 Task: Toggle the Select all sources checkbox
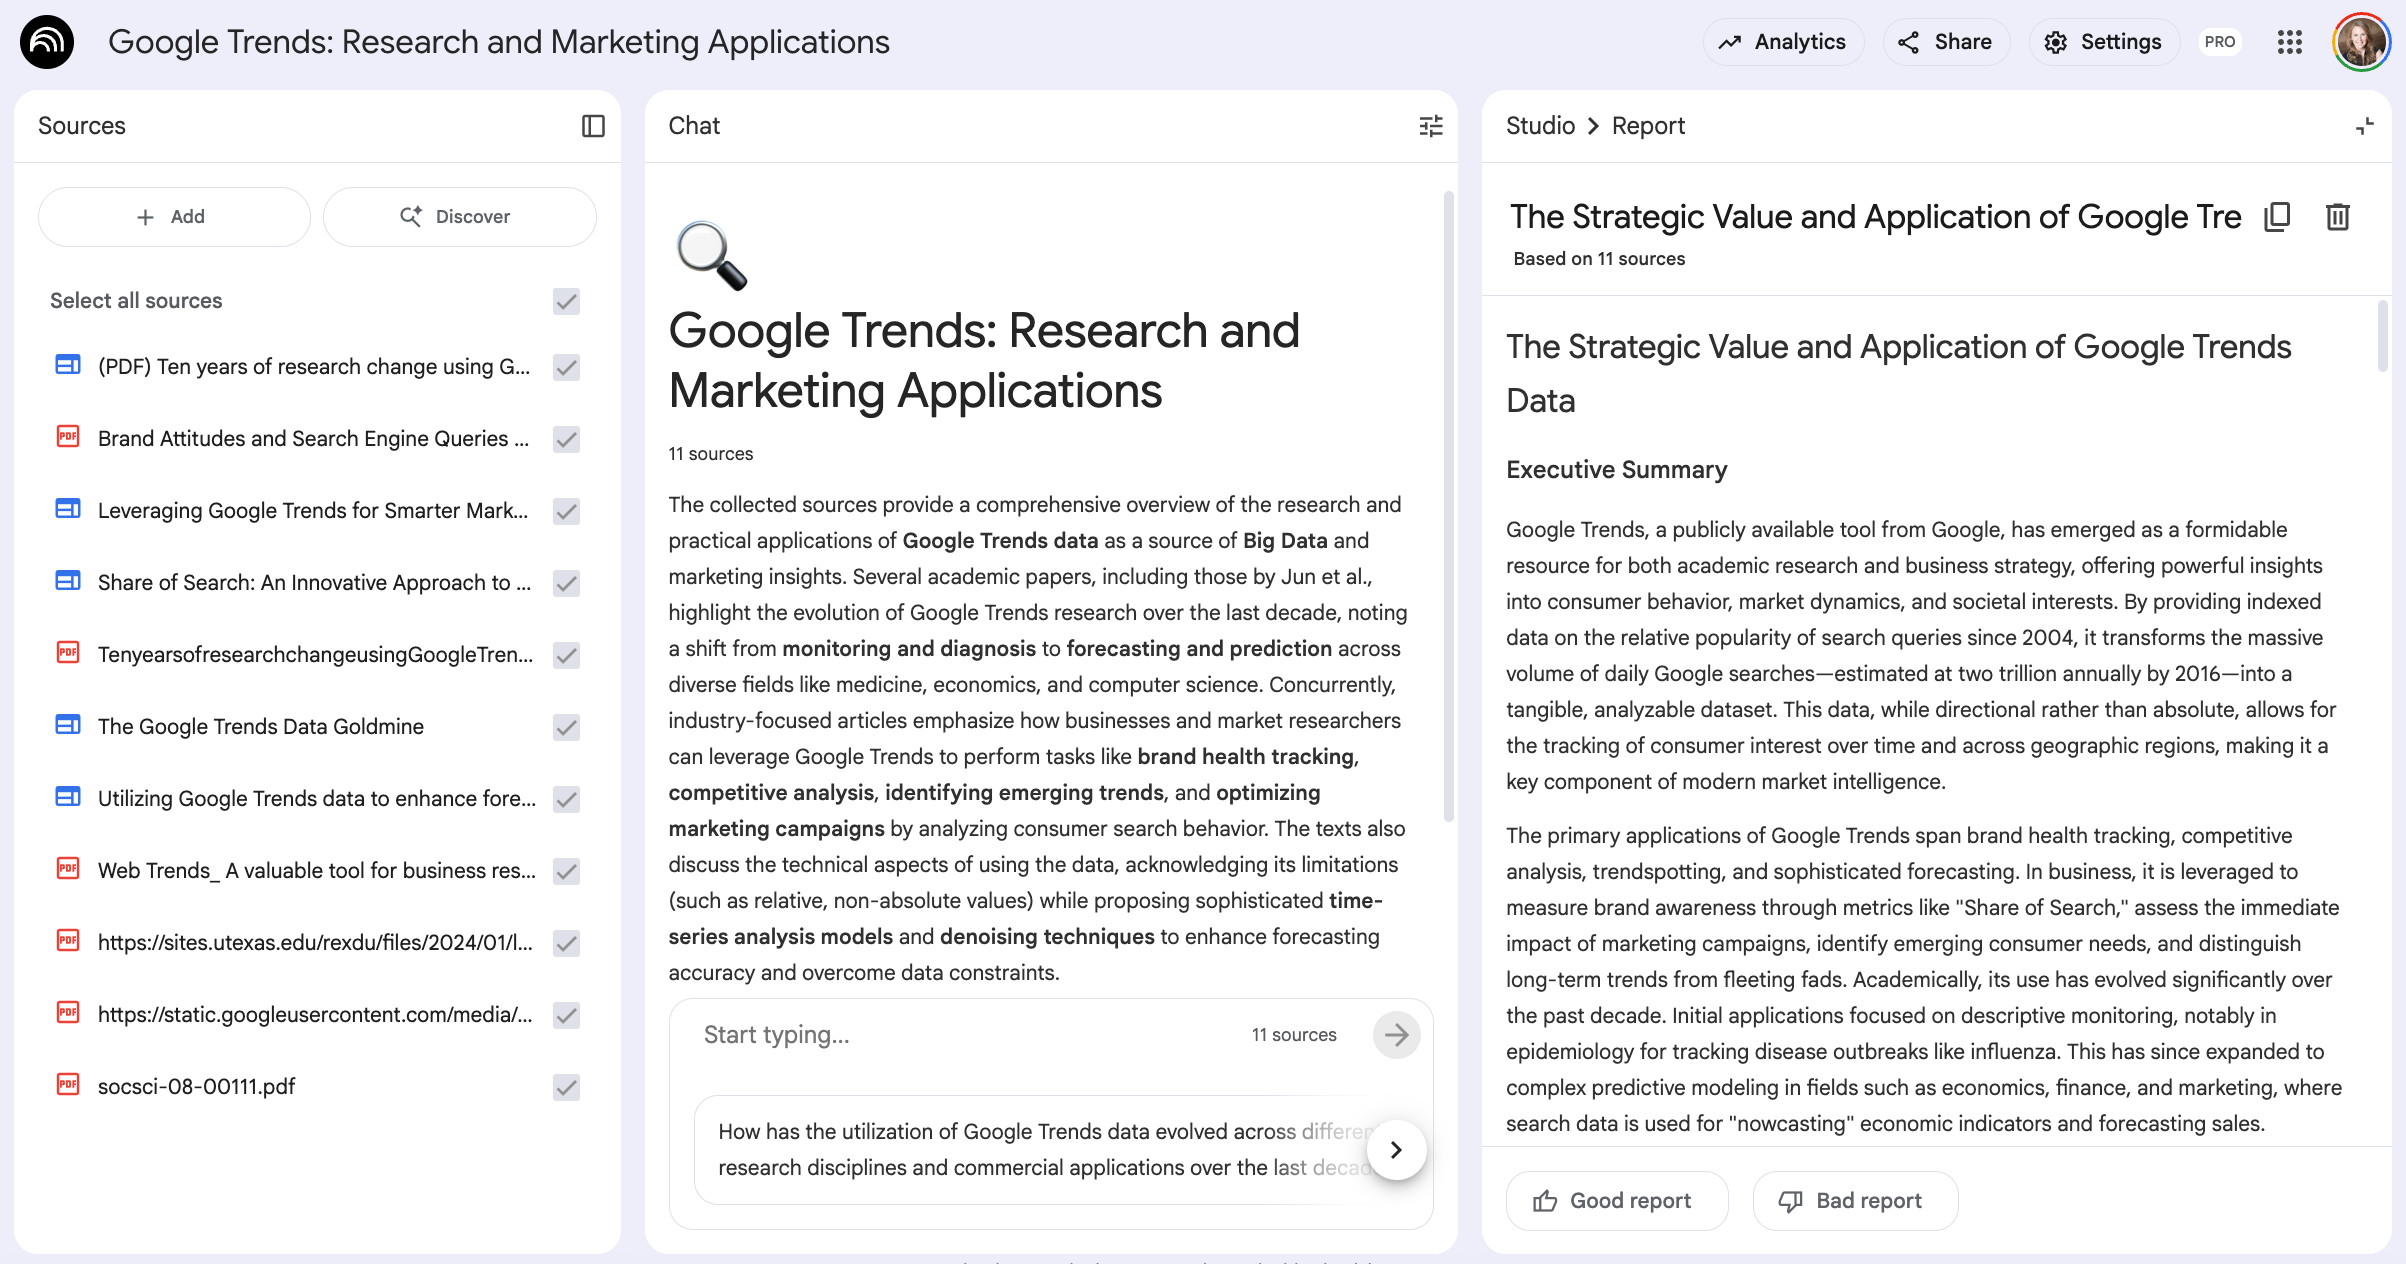[567, 301]
